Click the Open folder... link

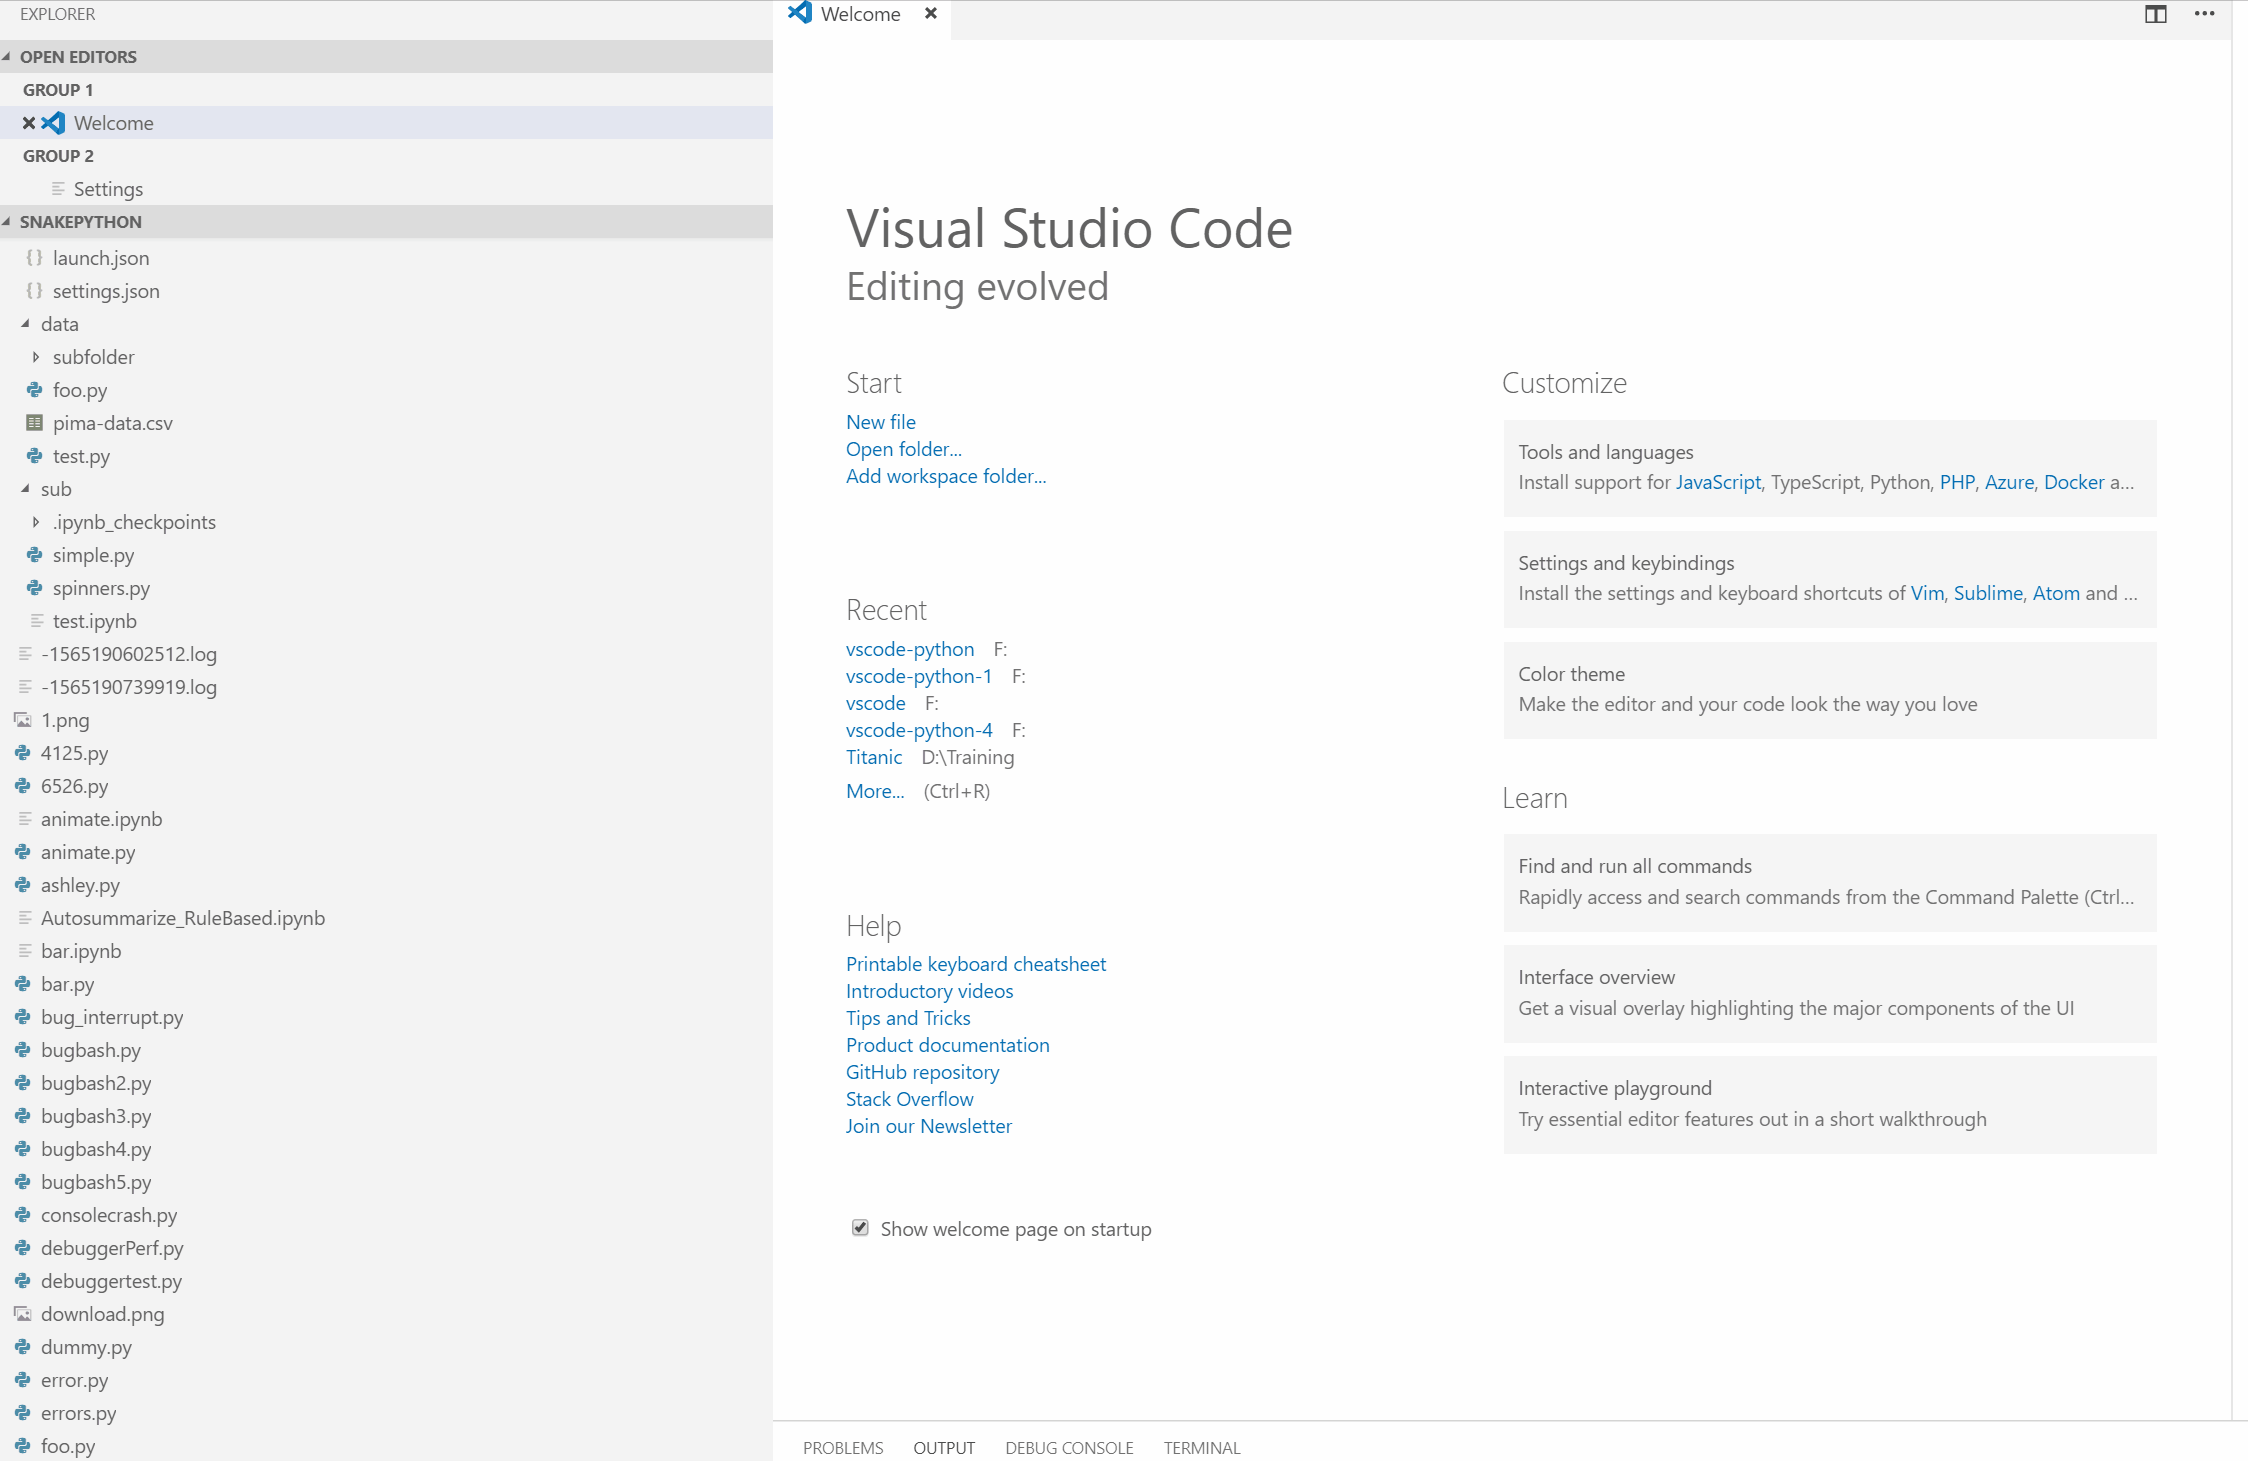tap(904, 449)
